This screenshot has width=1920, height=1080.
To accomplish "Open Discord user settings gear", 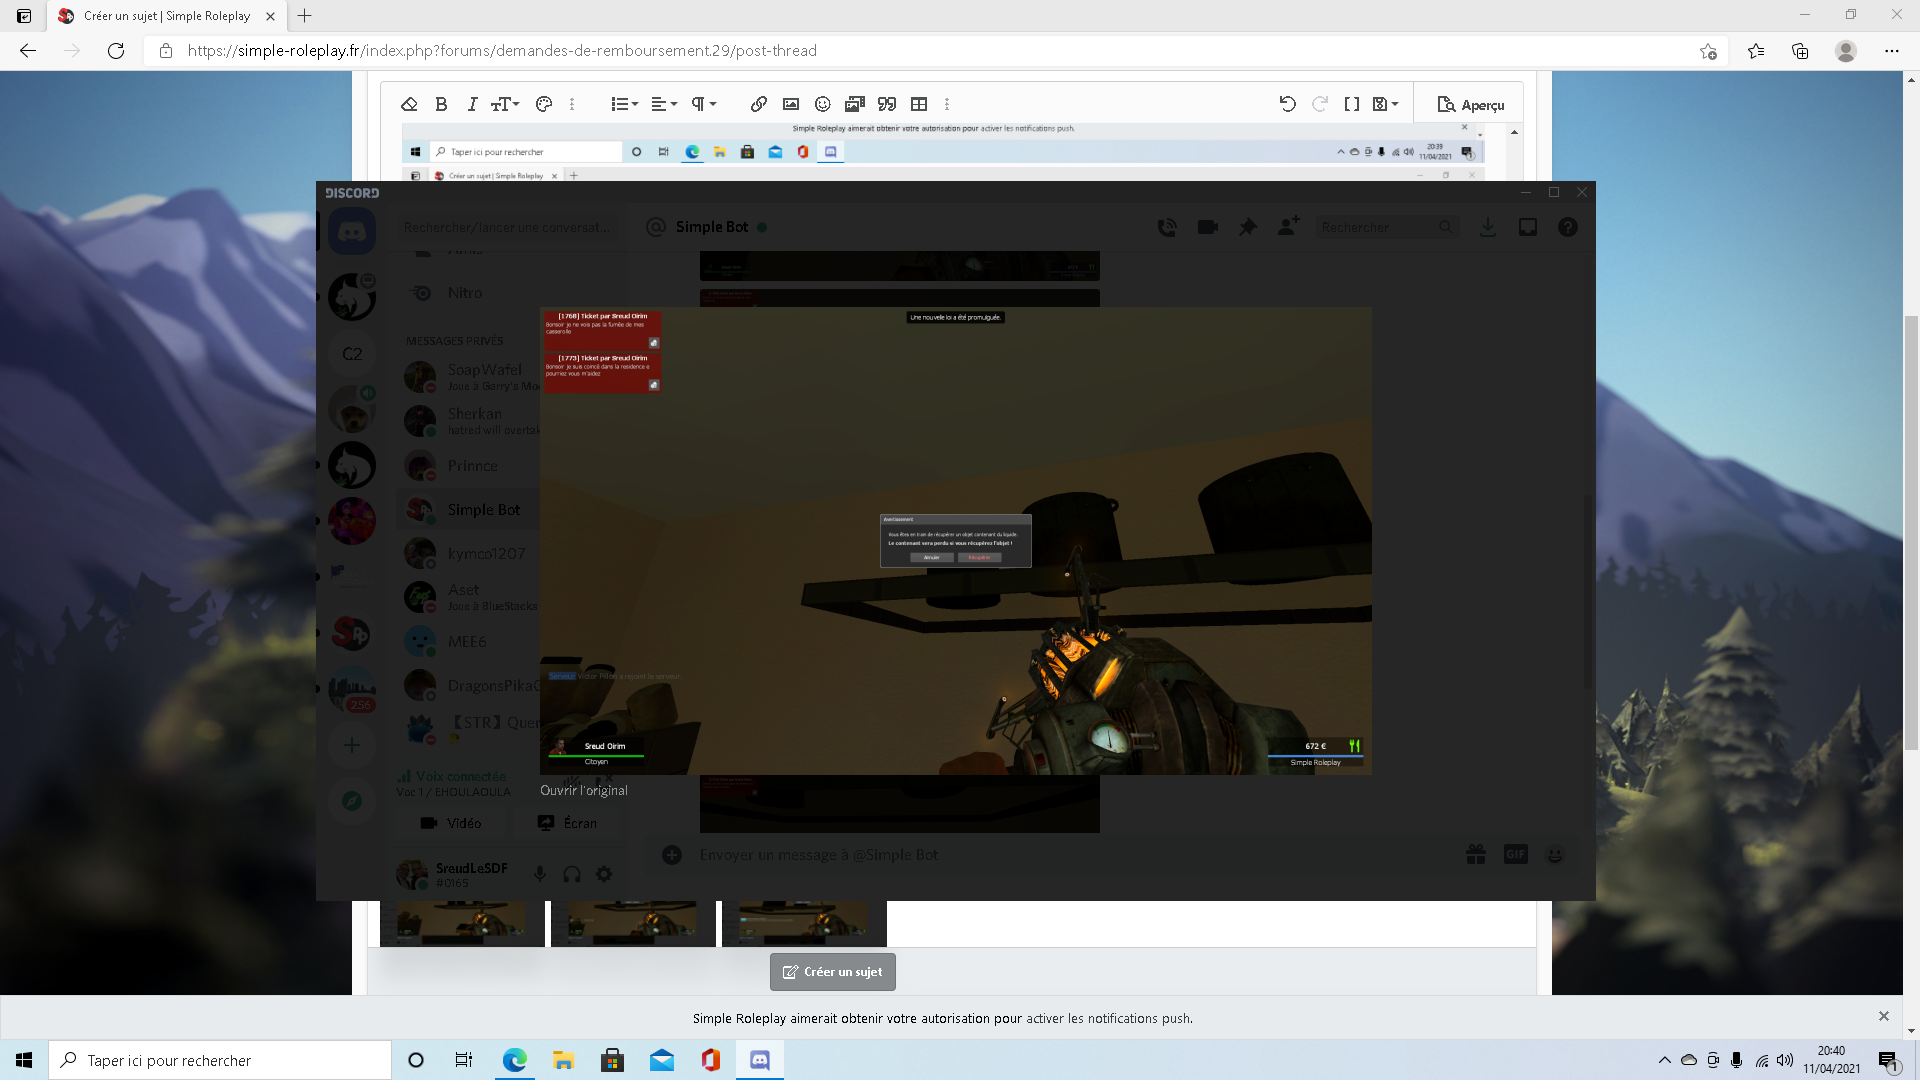I will pos(604,874).
